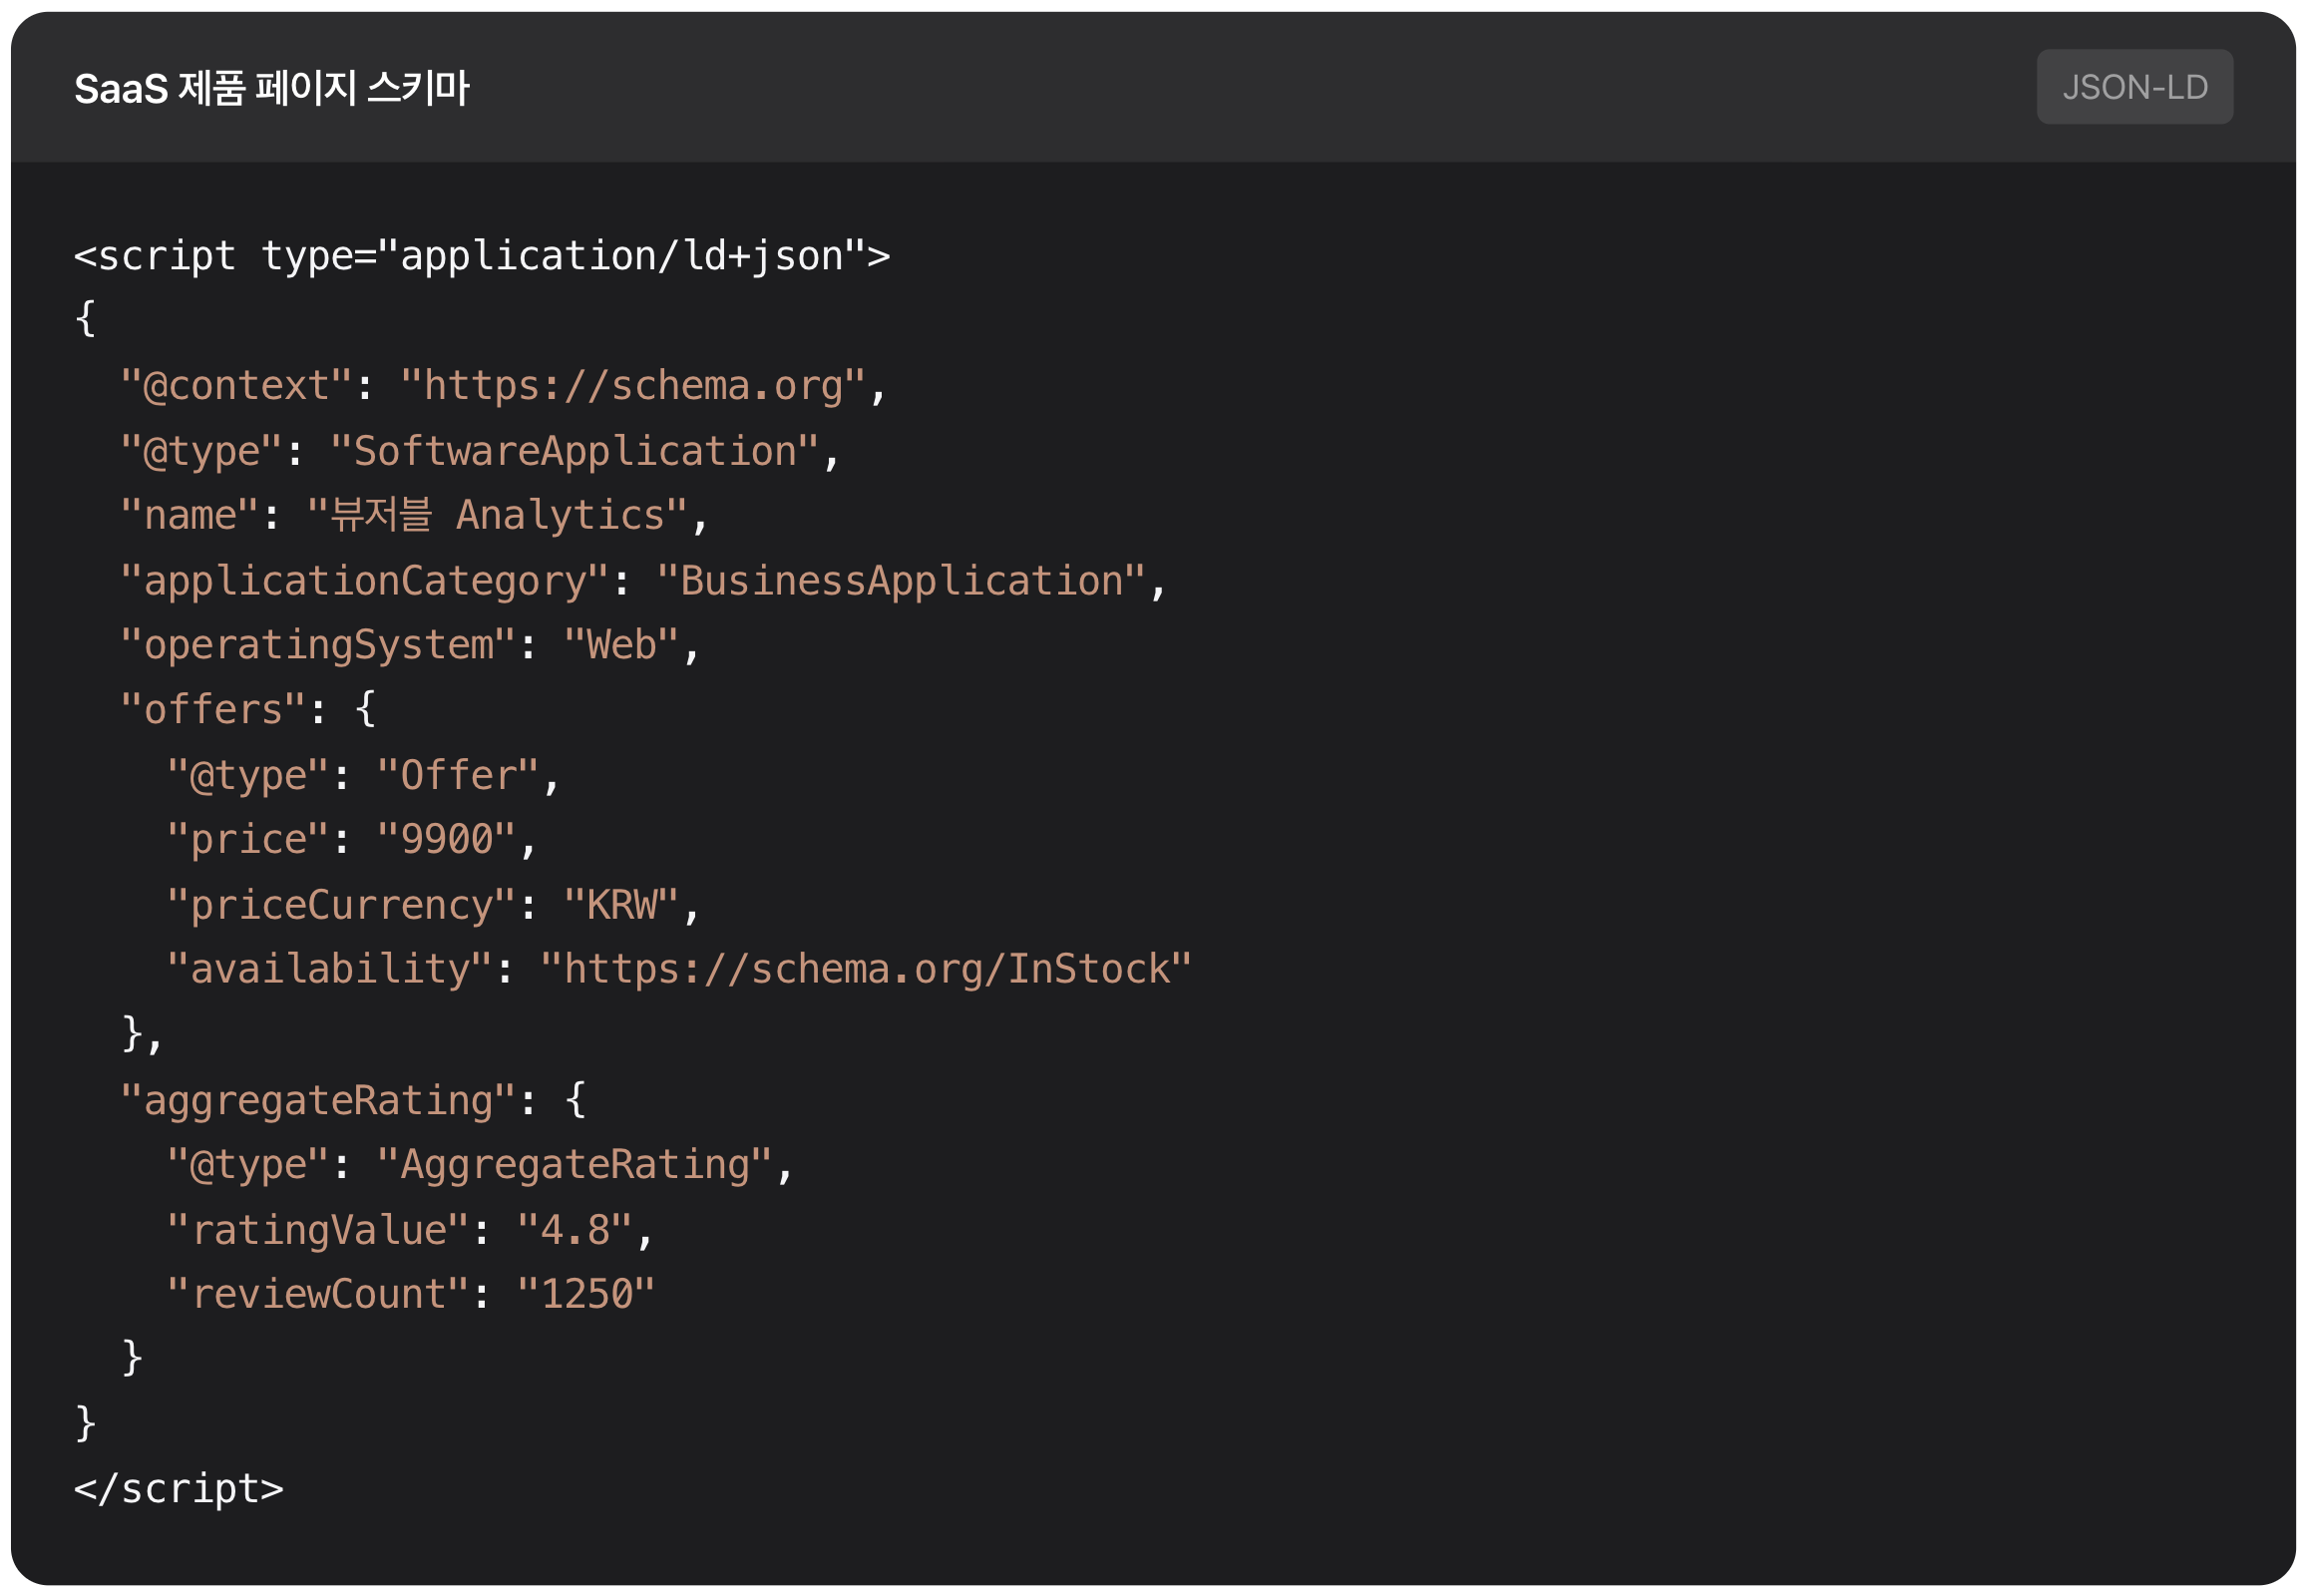
Task: Click the schema.org/InStock availability URL
Action: [865, 969]
